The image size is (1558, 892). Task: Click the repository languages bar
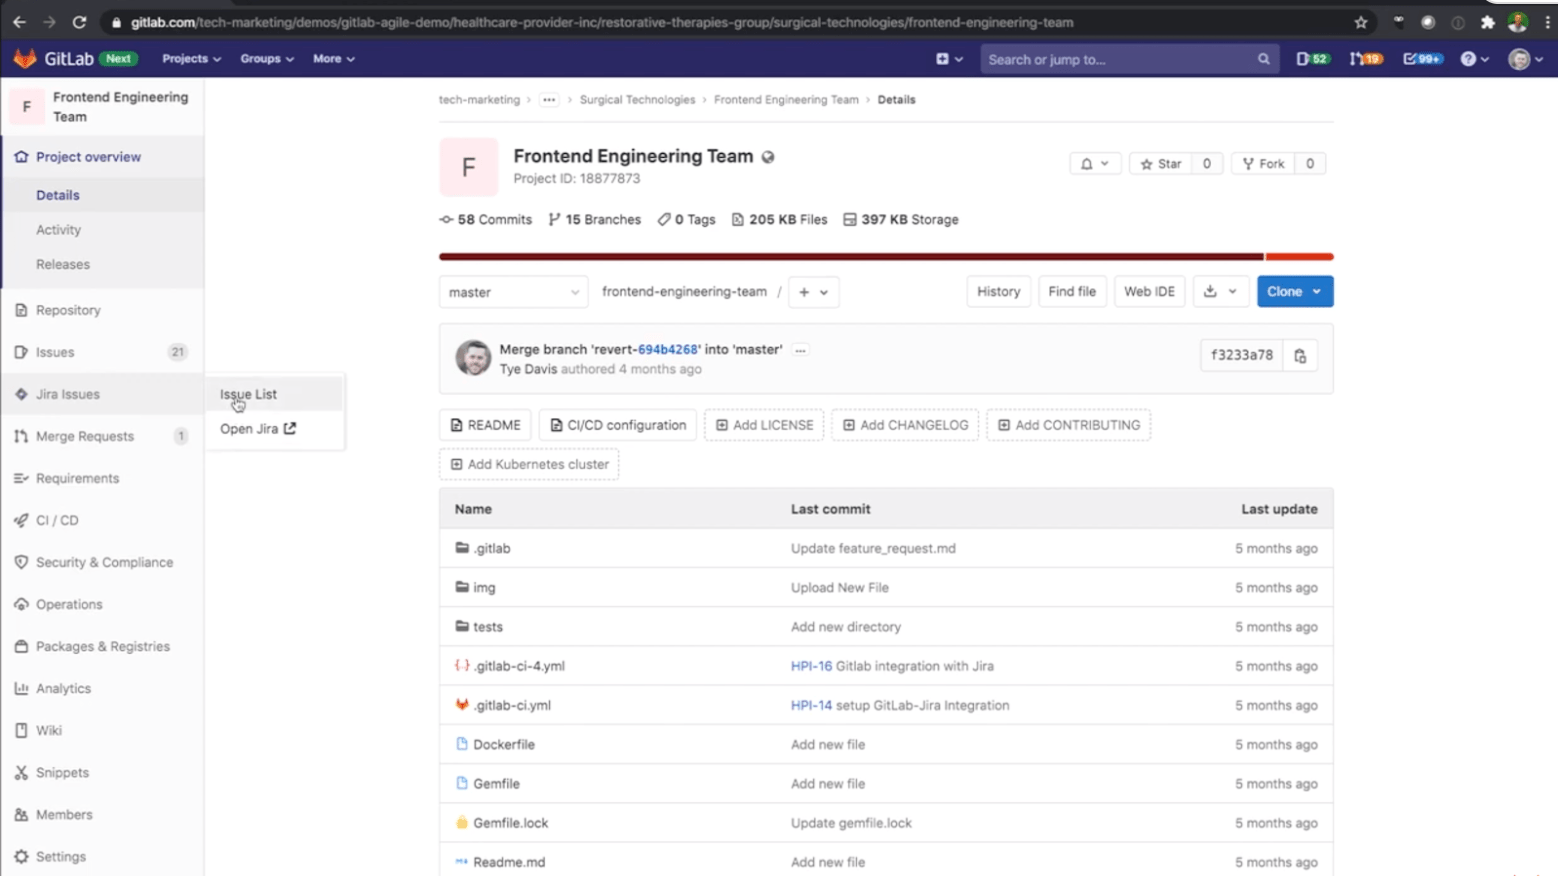point(886,257)
